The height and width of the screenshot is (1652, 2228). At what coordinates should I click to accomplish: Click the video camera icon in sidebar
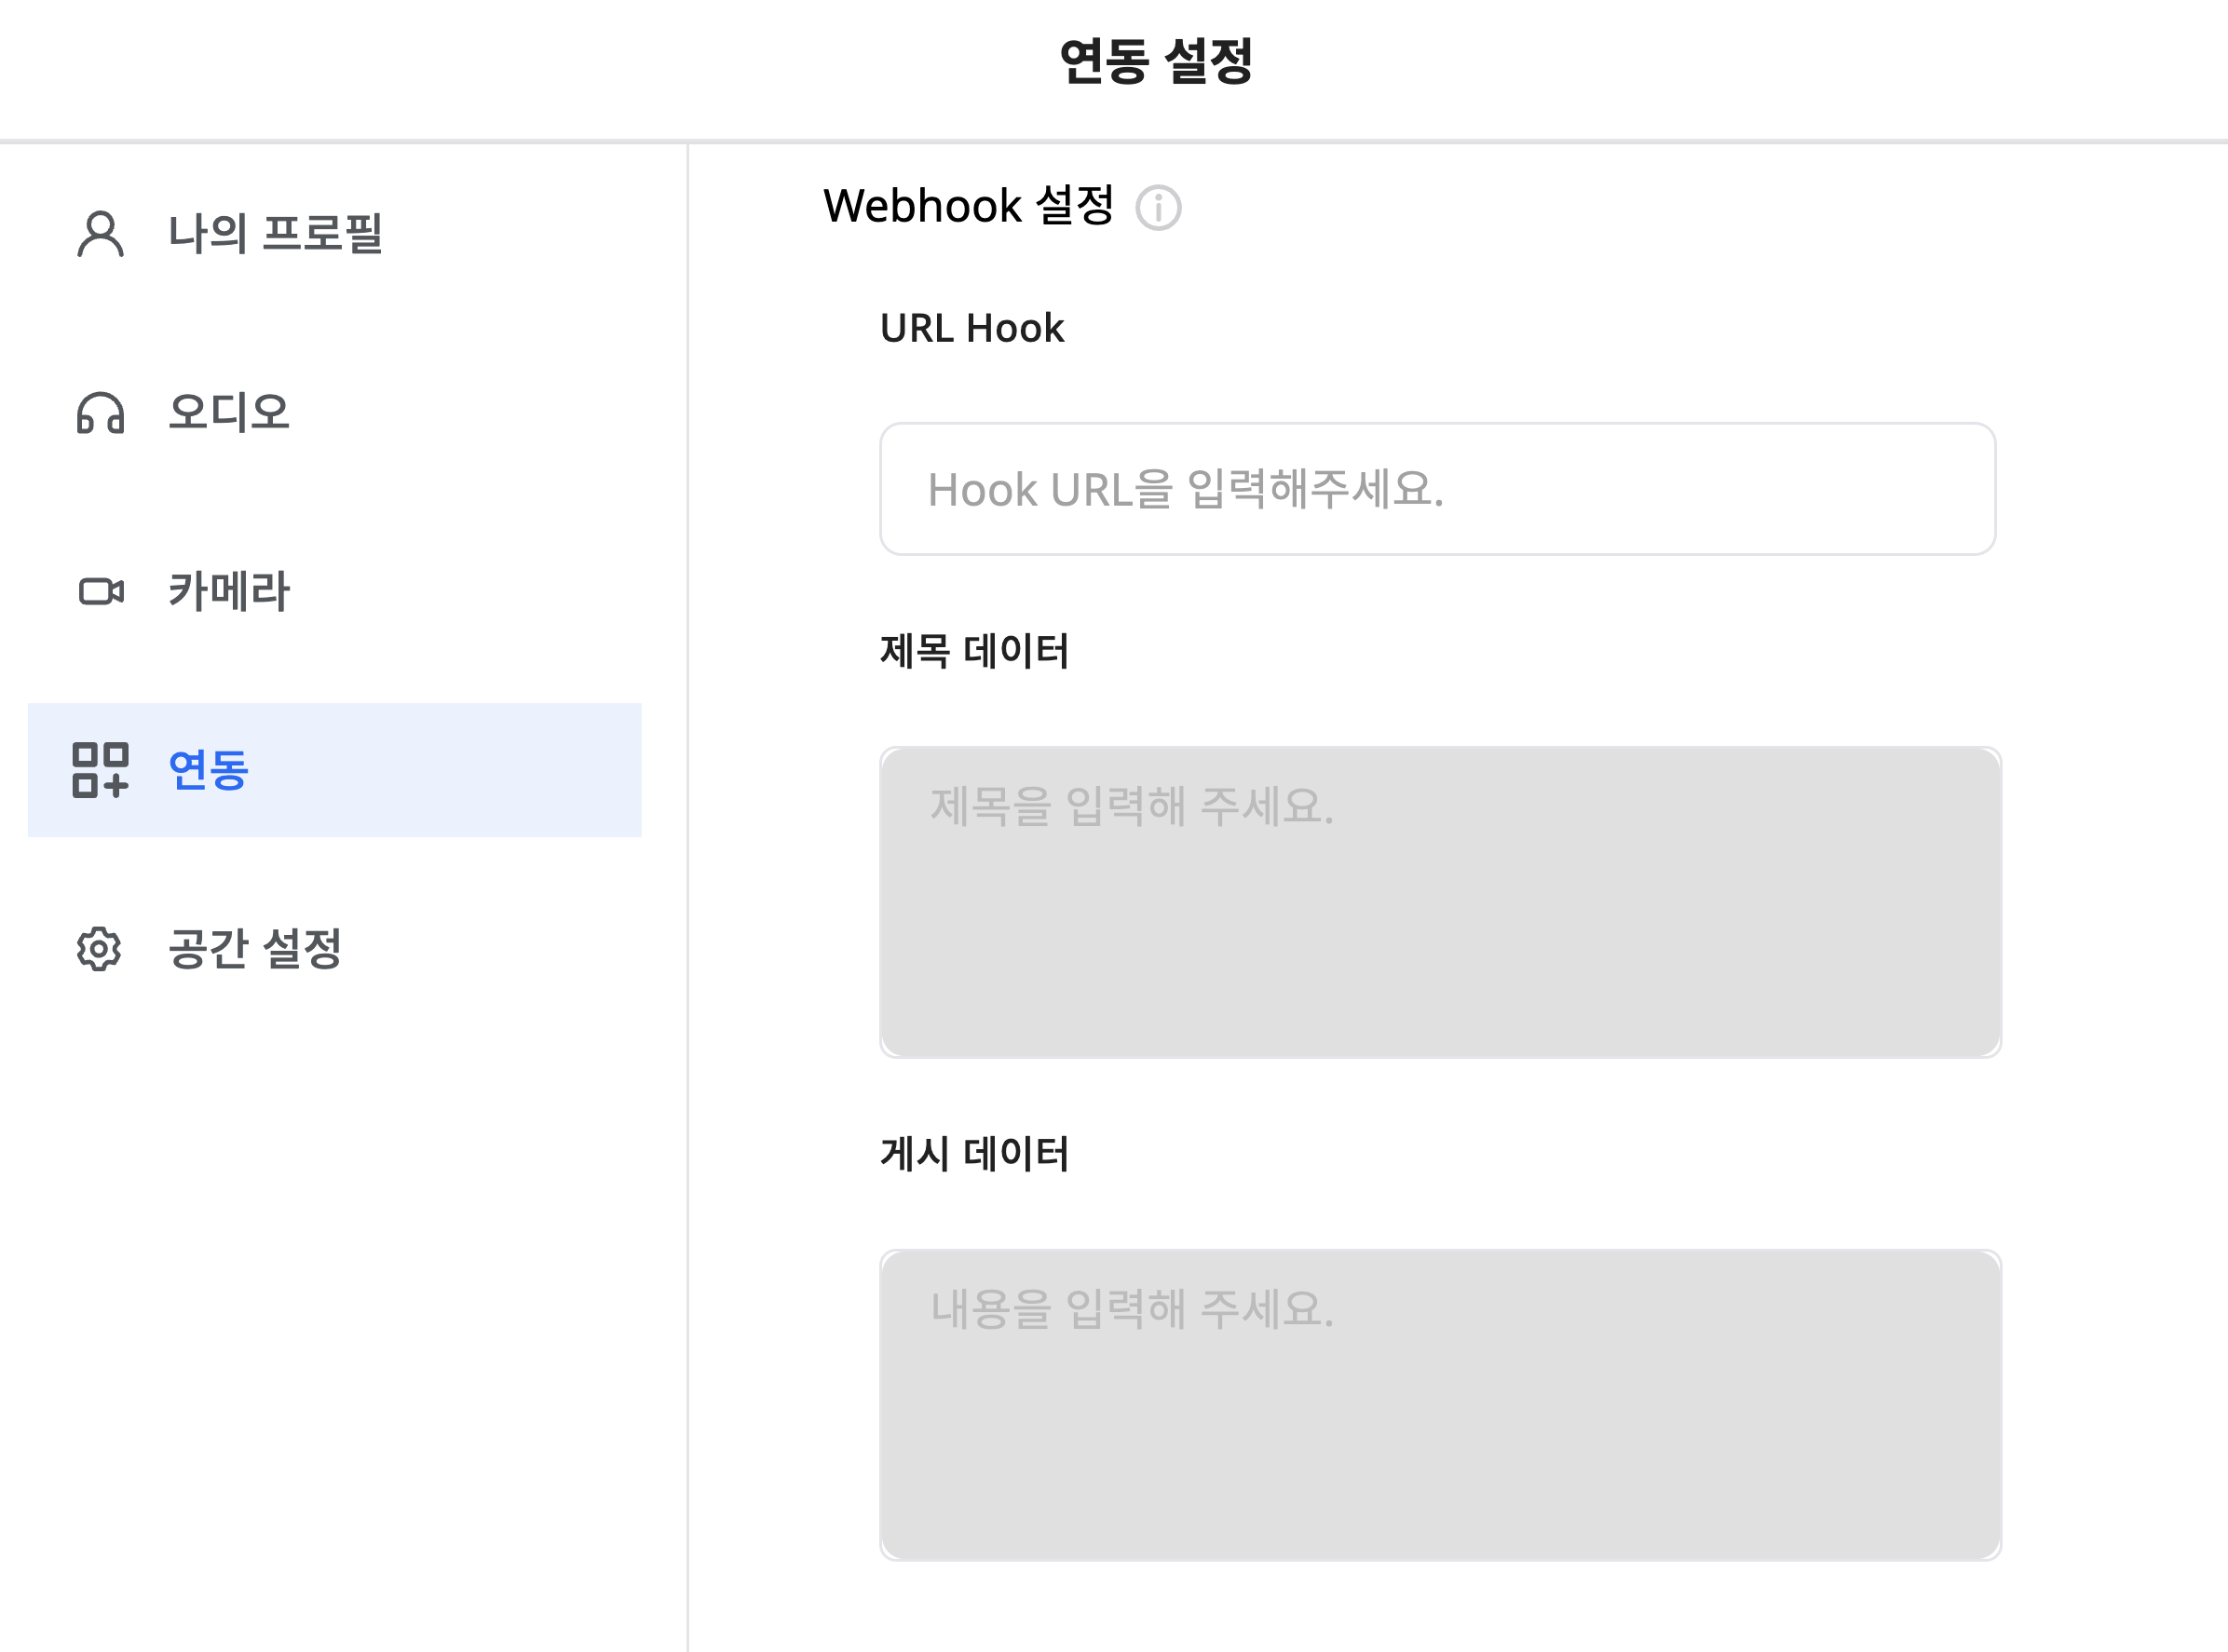point(100,592)
